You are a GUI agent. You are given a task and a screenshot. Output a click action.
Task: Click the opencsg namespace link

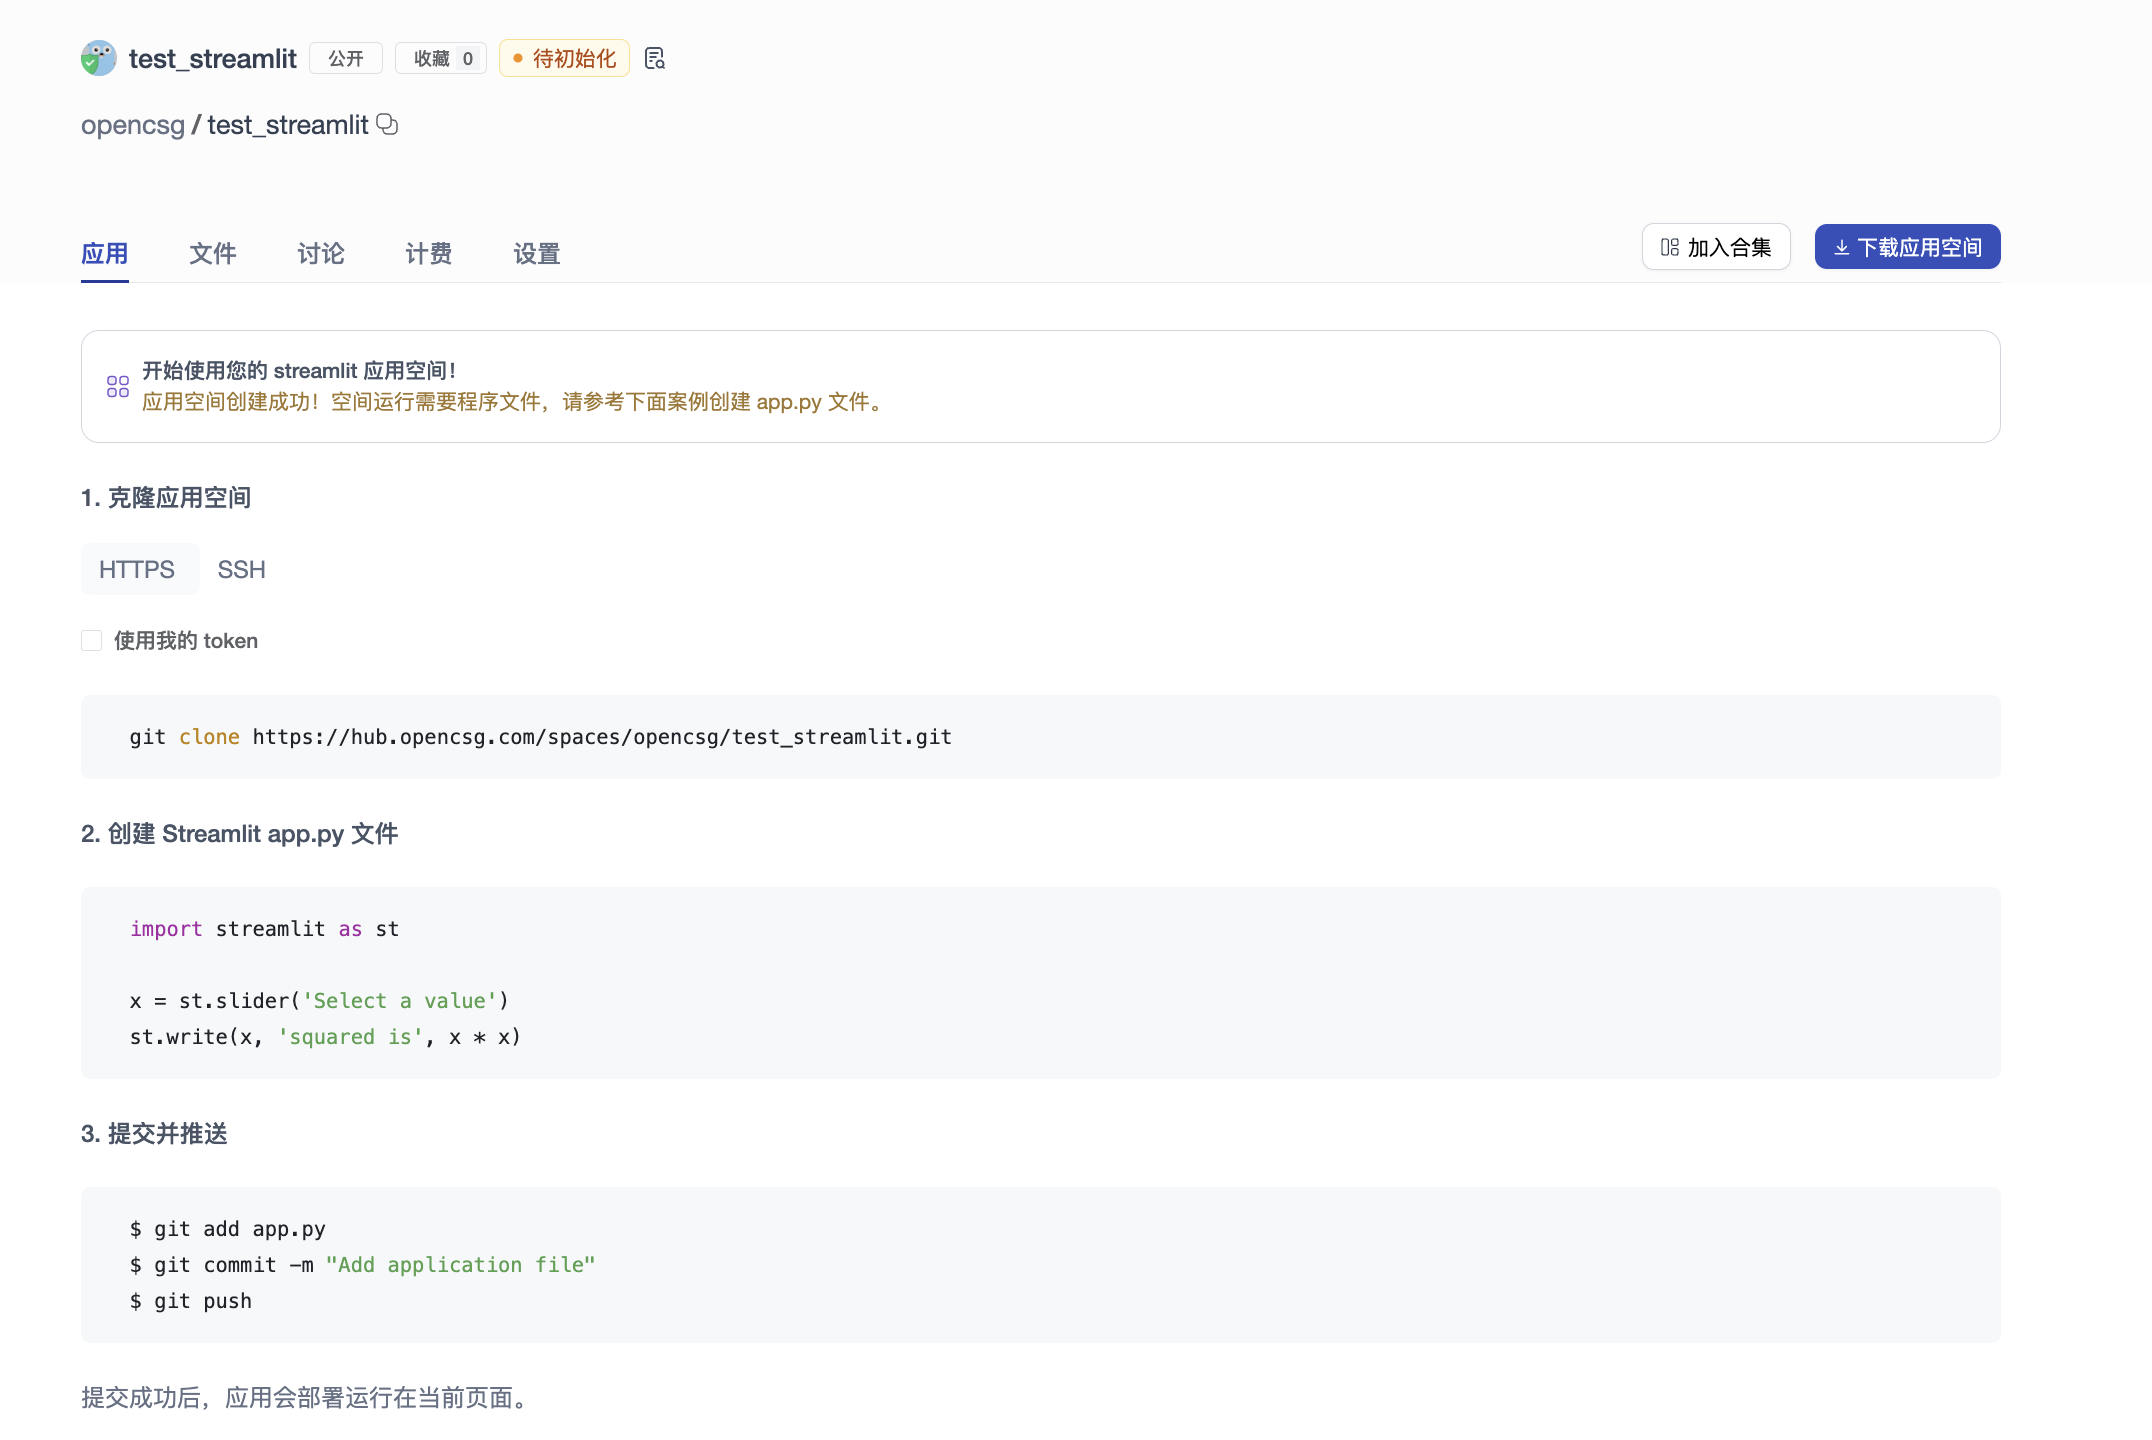133,125
